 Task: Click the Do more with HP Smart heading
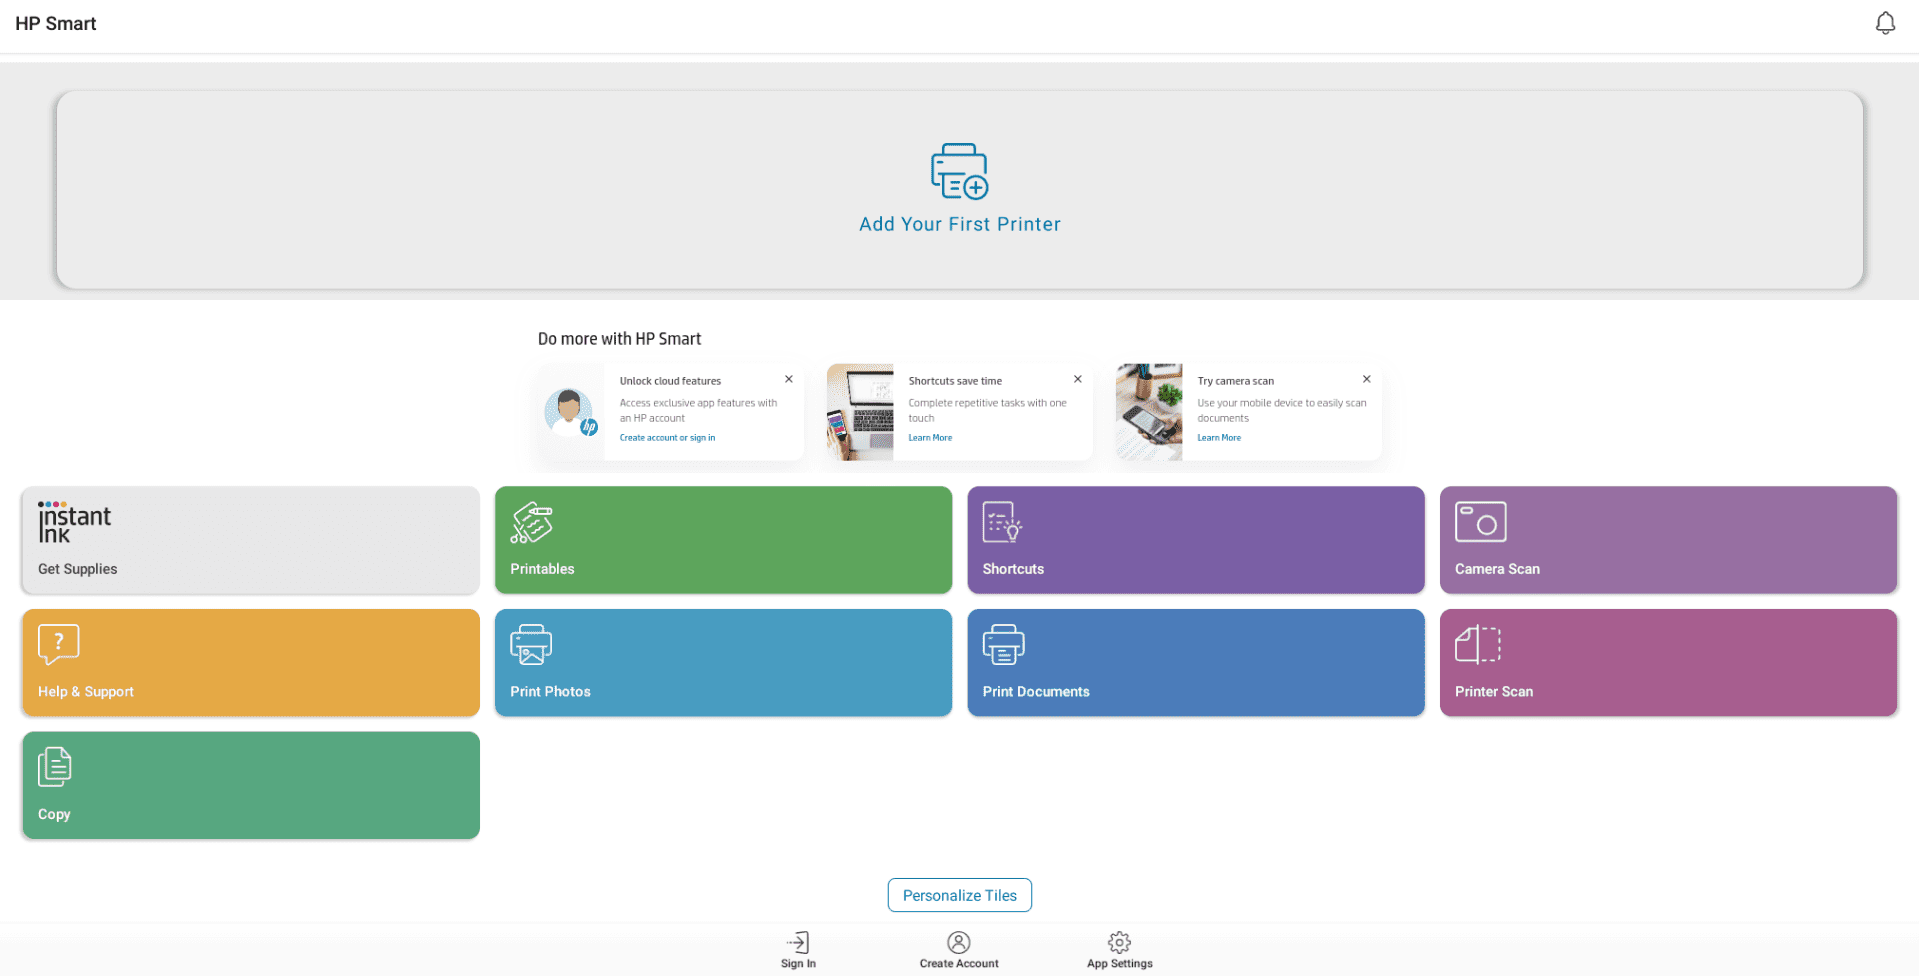click(619, 339)
